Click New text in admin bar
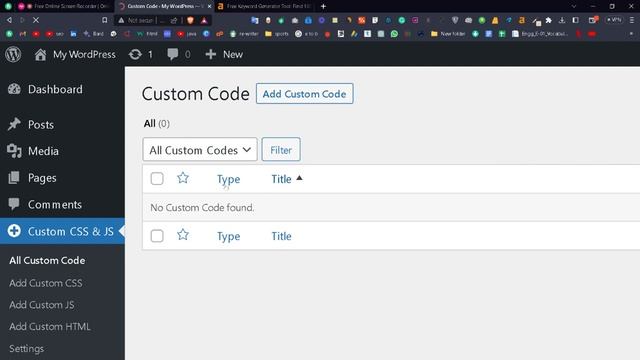The height and width of the screenshot is (360, 640). click(x=233, y=54)
